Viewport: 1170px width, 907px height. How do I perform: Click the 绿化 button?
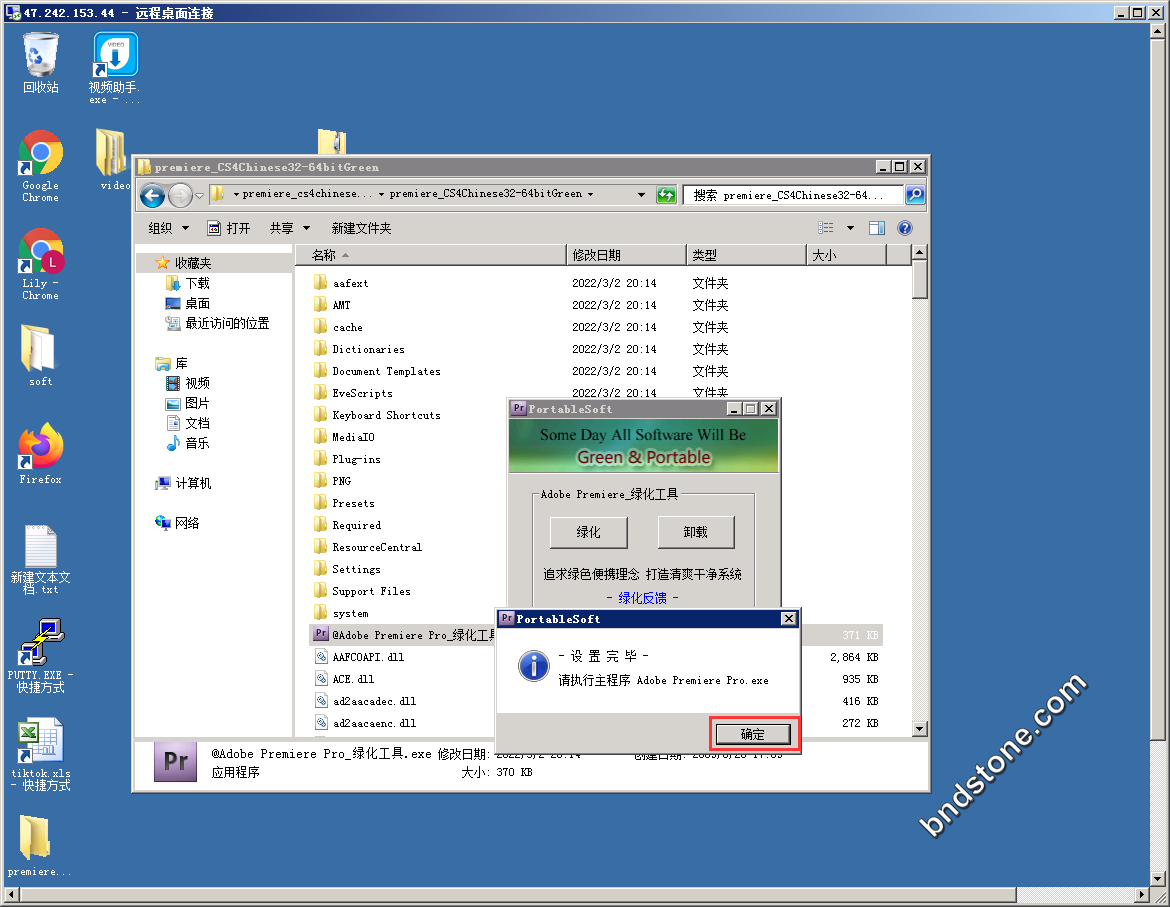588,532
